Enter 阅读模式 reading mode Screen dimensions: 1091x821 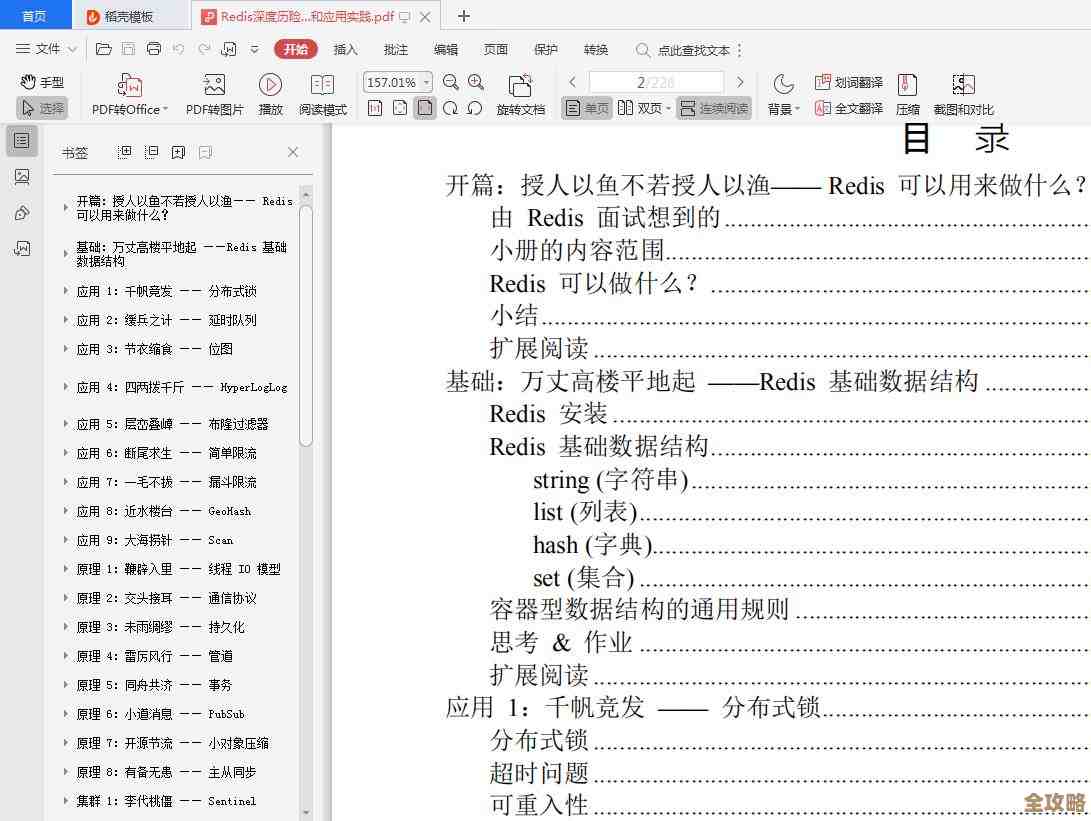tap(322, 92)
